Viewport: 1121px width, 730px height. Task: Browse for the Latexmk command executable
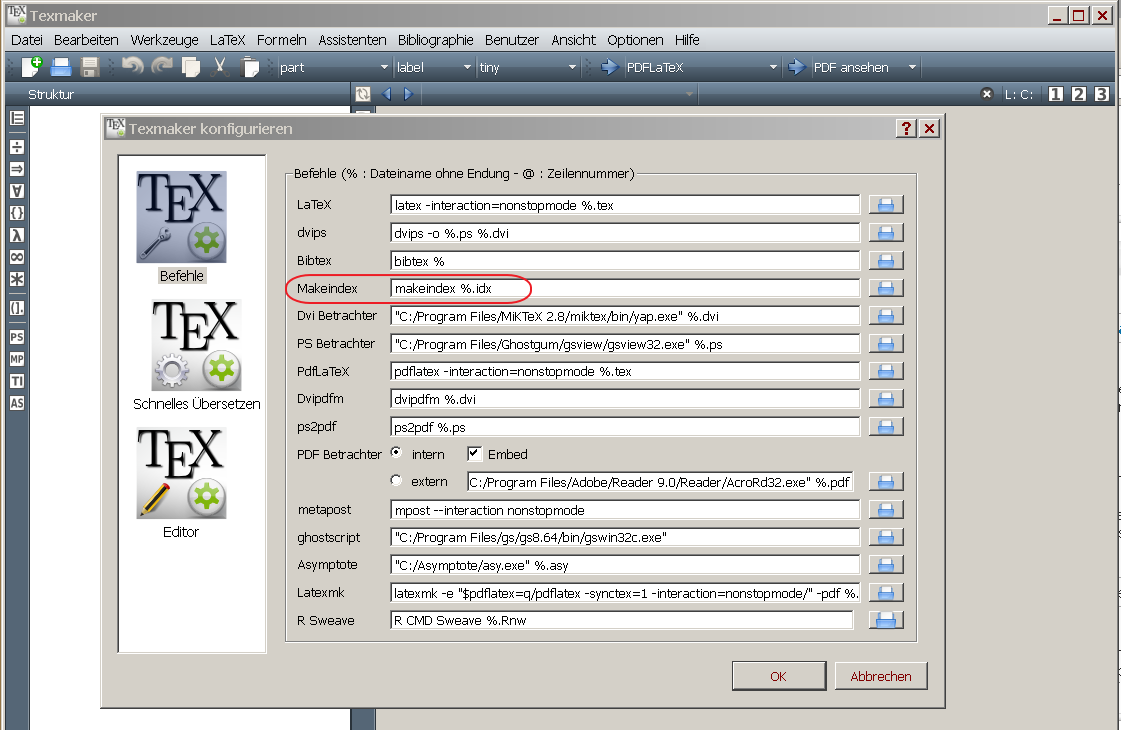886,593
